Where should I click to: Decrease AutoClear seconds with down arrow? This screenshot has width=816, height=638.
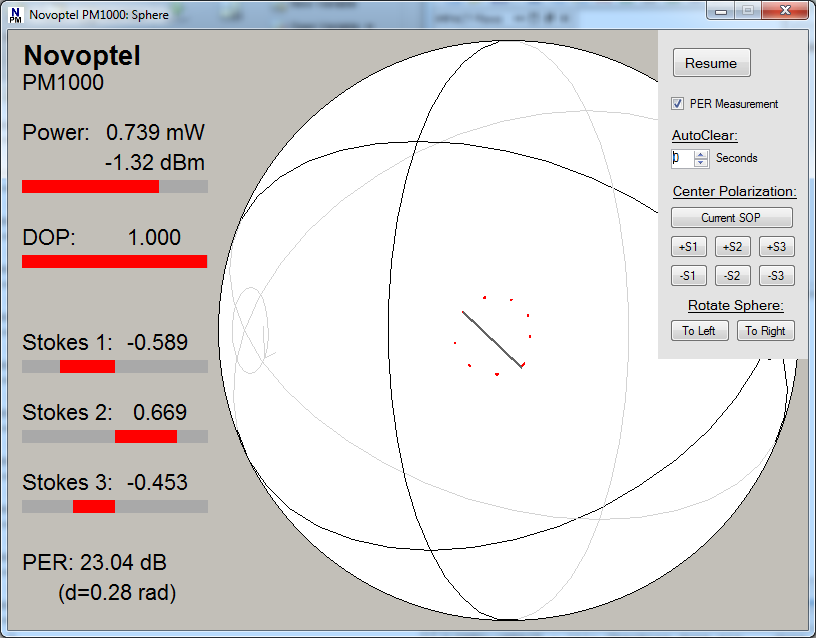click(701, 163)
